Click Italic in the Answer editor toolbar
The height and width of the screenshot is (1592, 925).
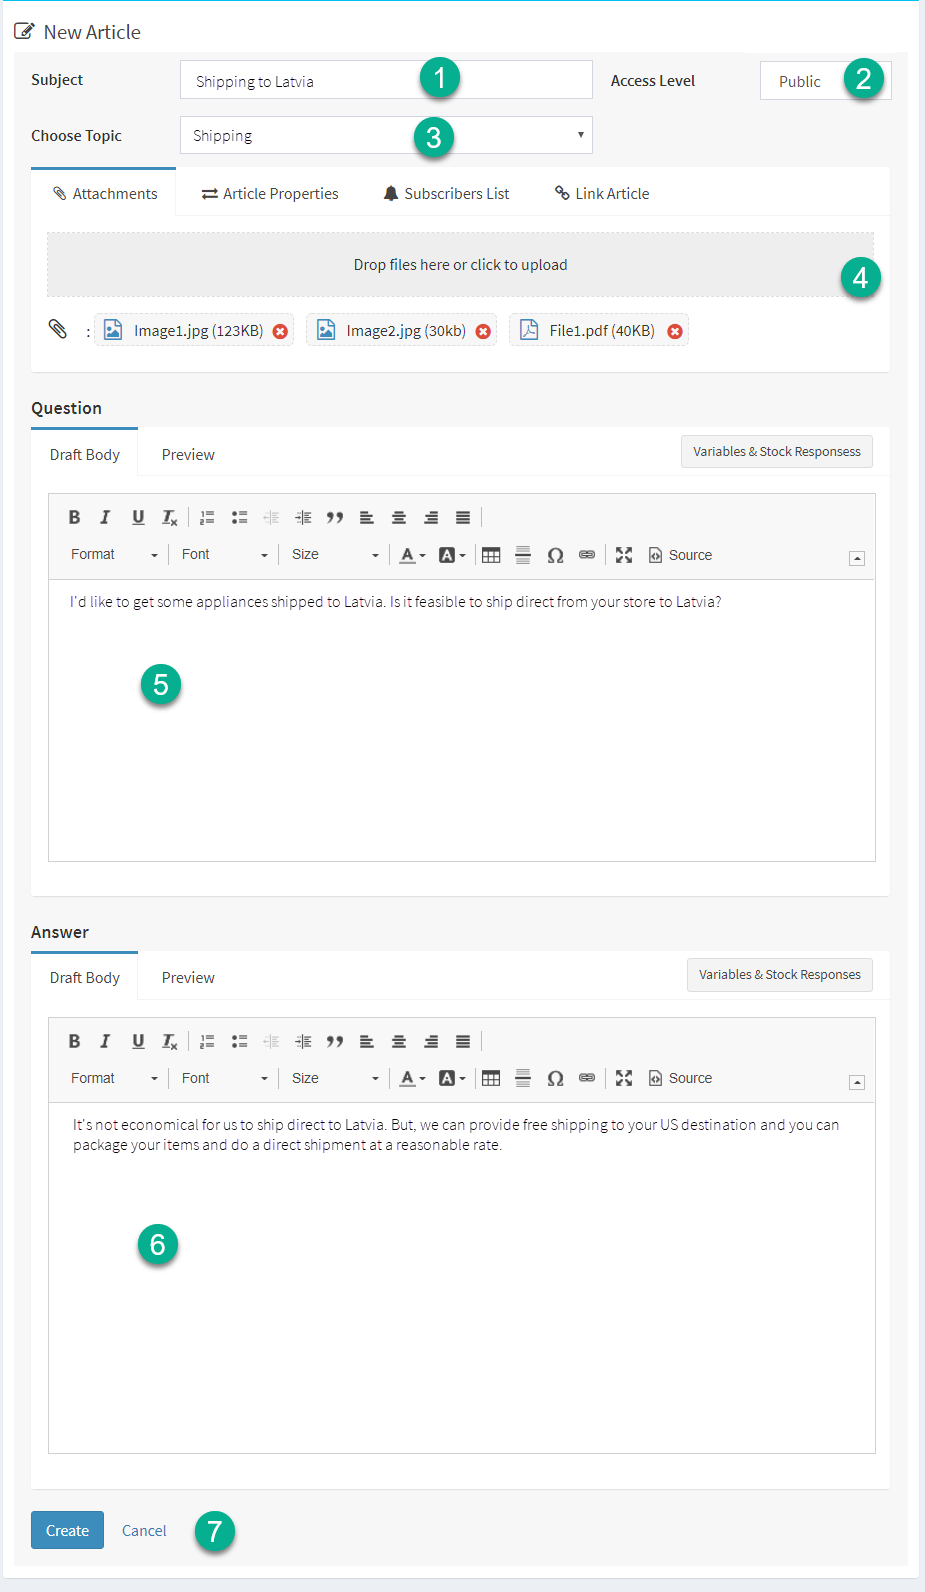coord(105,1041)
